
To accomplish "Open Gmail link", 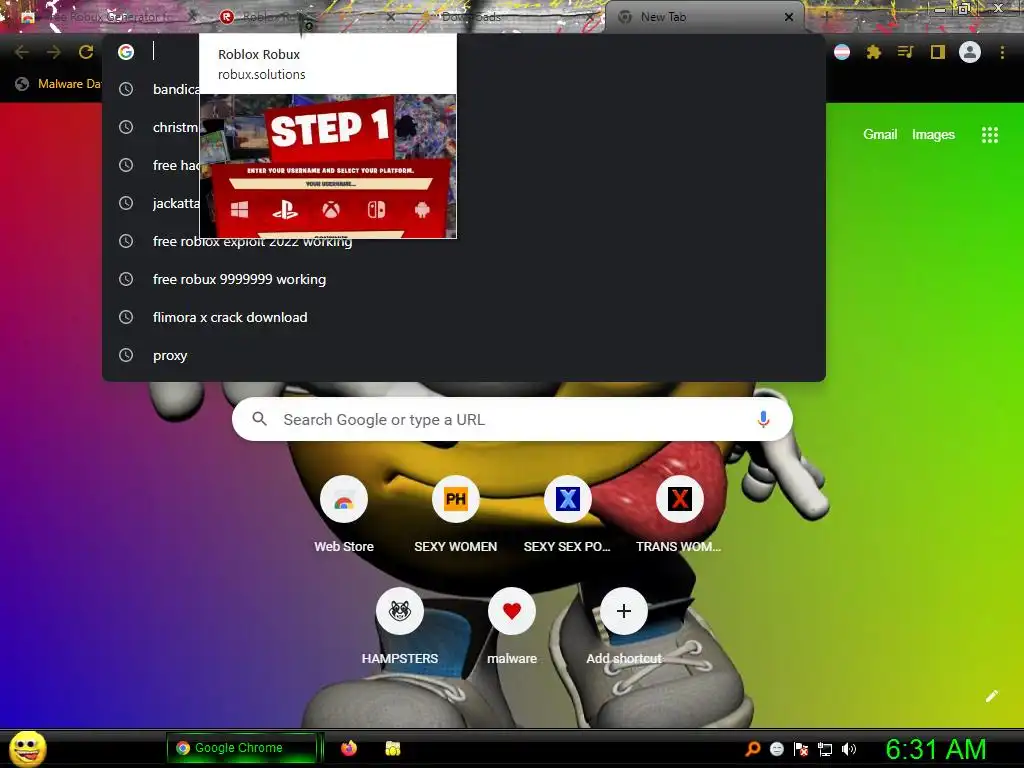I will click(880, 135).
